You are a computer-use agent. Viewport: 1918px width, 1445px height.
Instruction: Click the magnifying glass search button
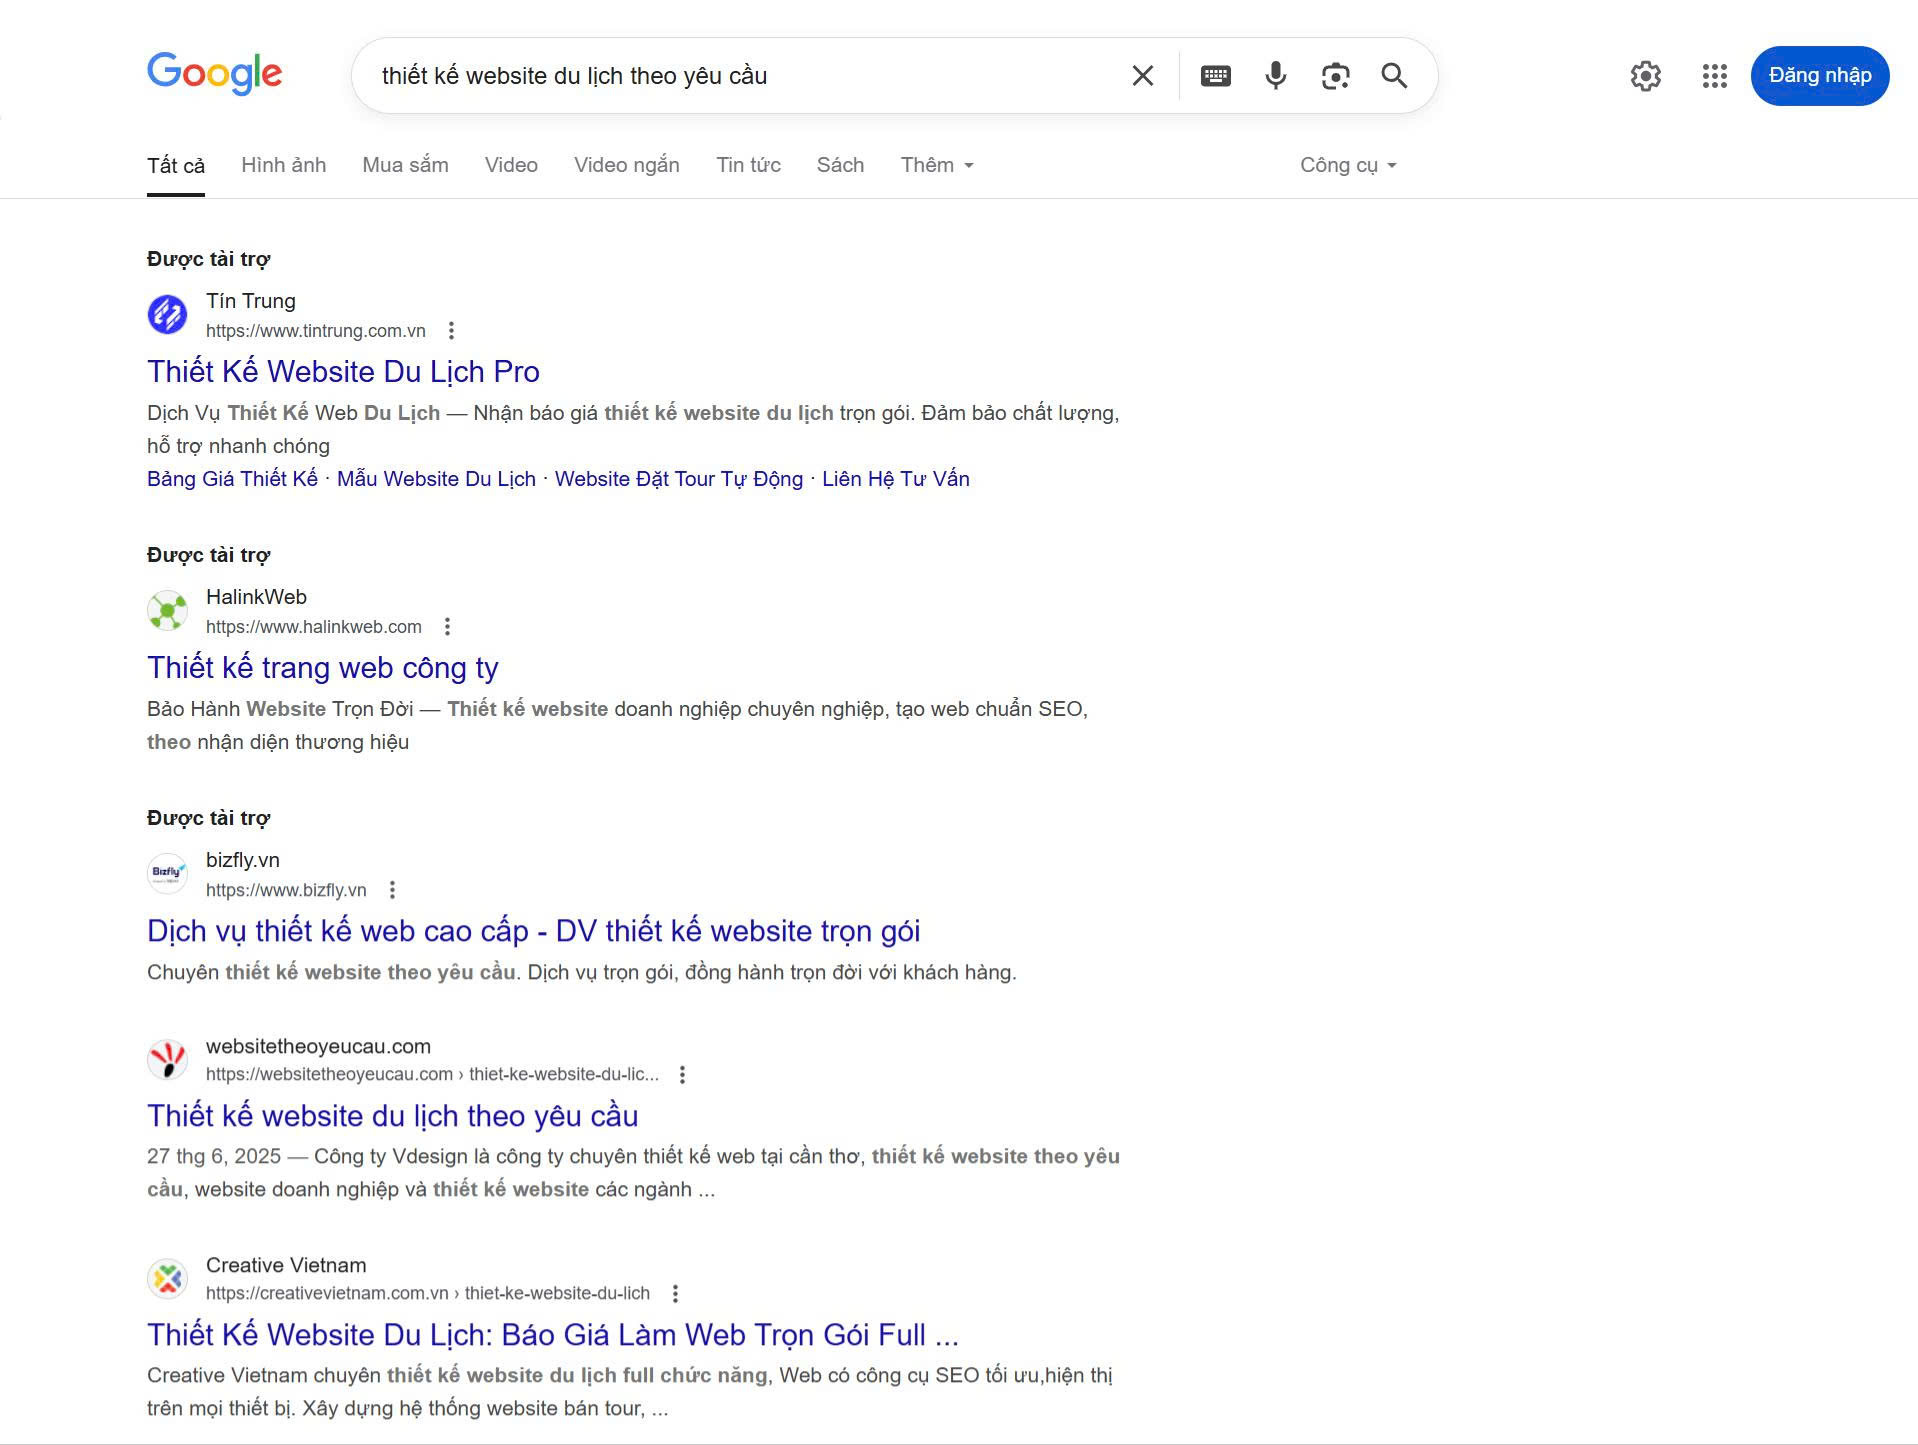point(1394,76)
